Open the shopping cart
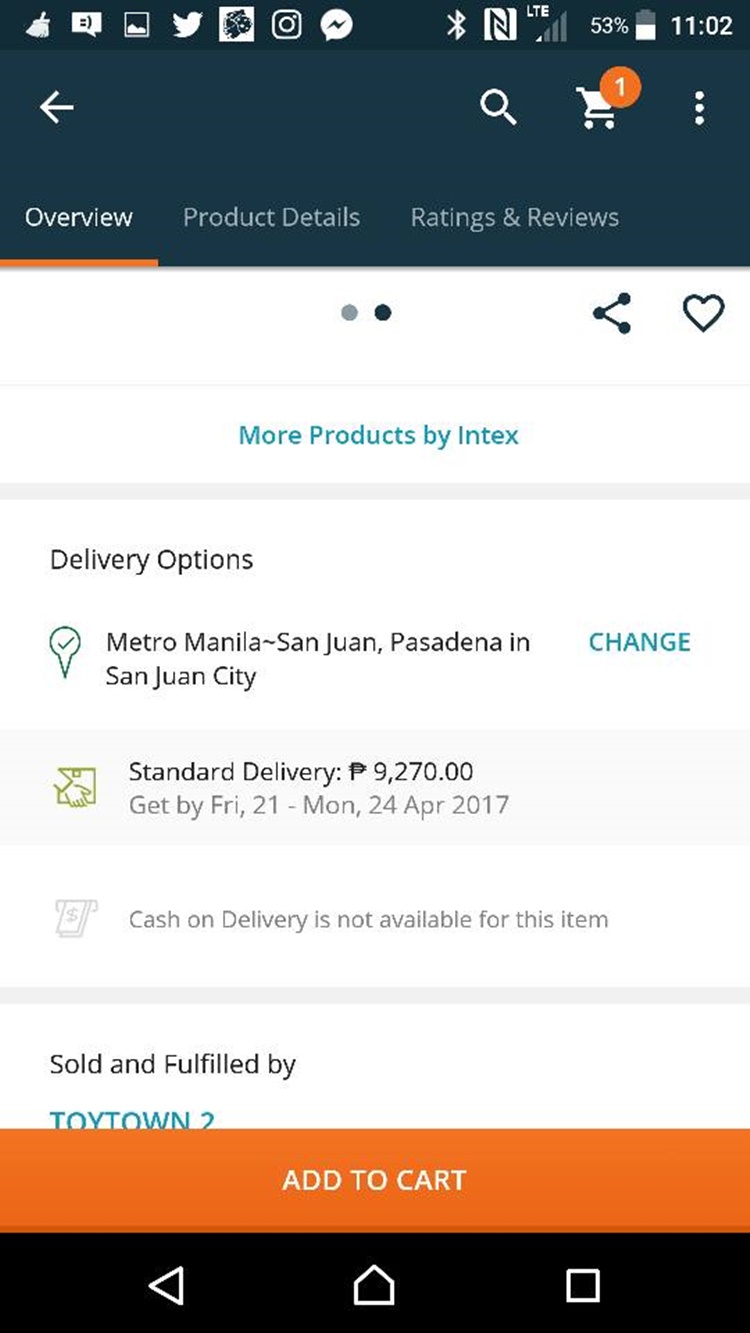Viewport: 750px width, 1333px height. pos(598,106)
